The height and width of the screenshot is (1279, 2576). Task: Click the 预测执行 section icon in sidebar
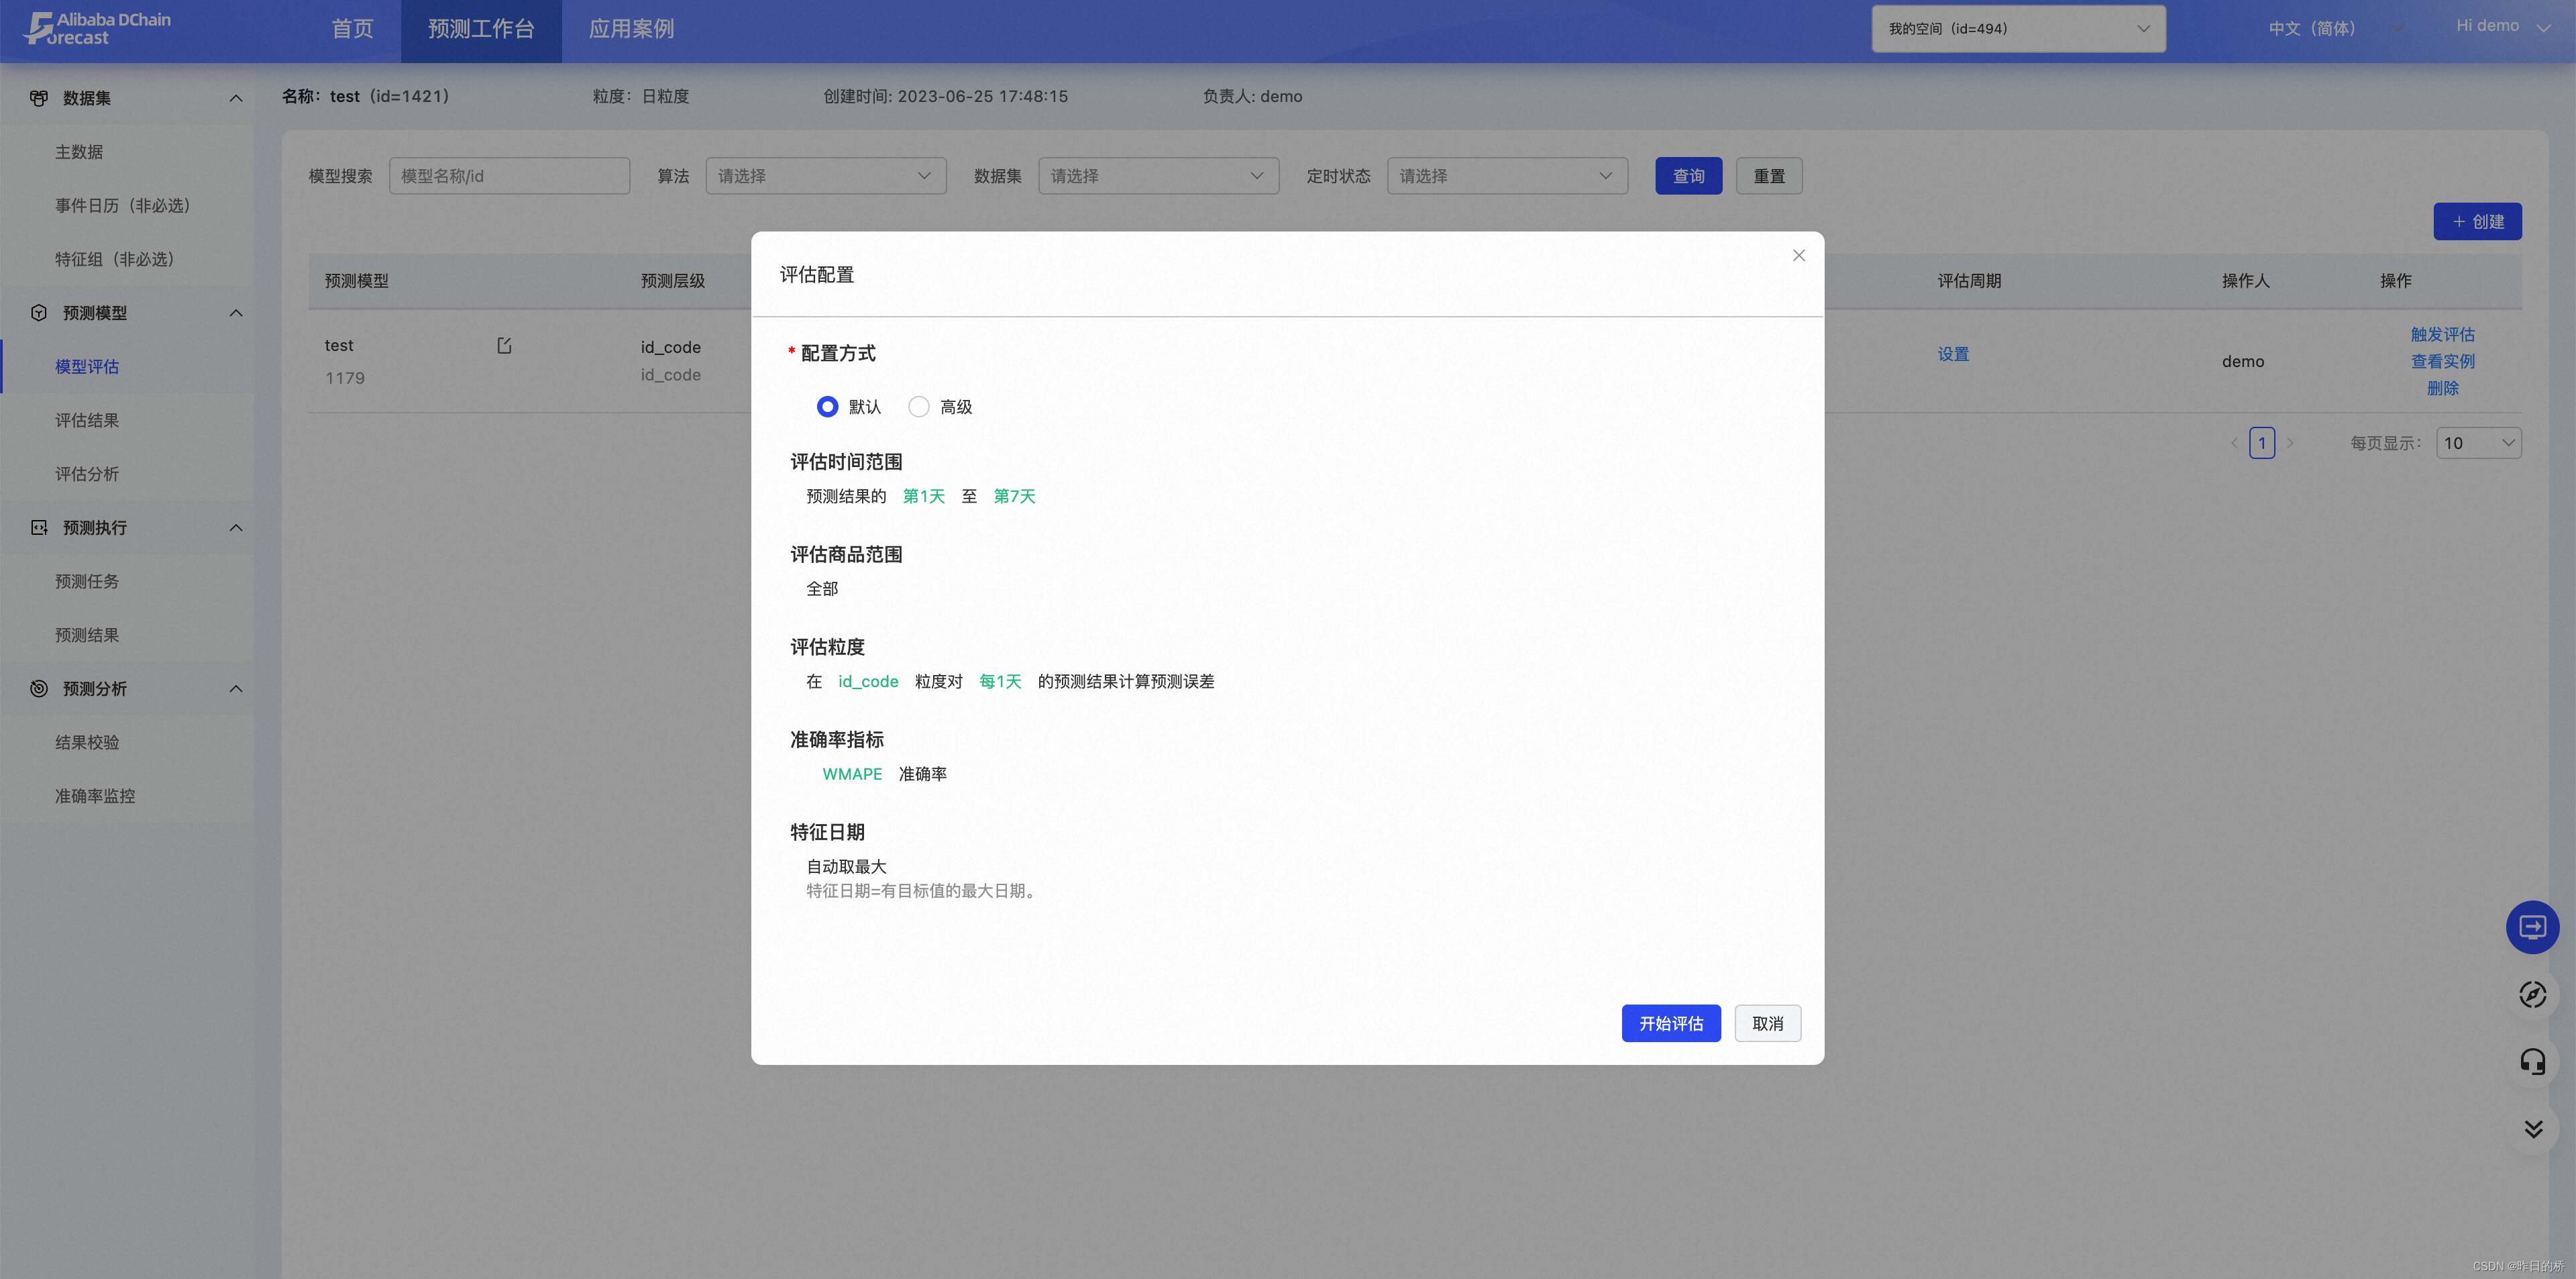pos(39,527)
